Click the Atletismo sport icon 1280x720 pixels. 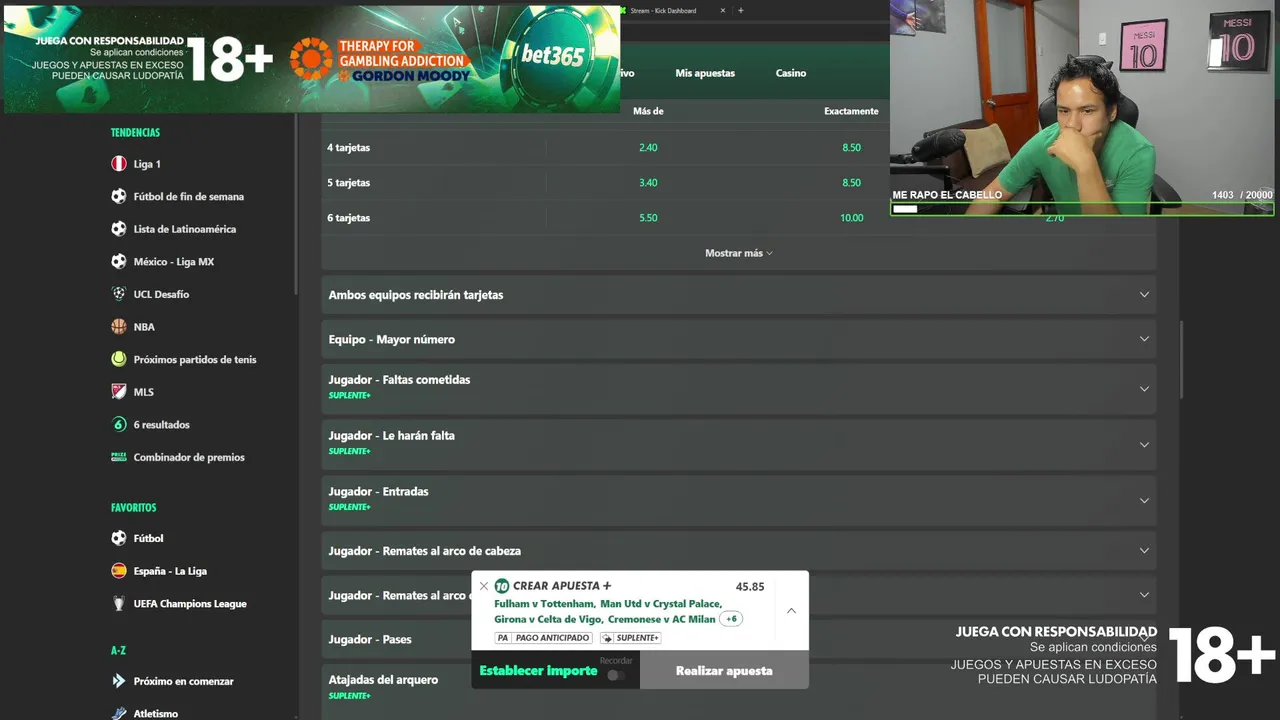[119, 713]
